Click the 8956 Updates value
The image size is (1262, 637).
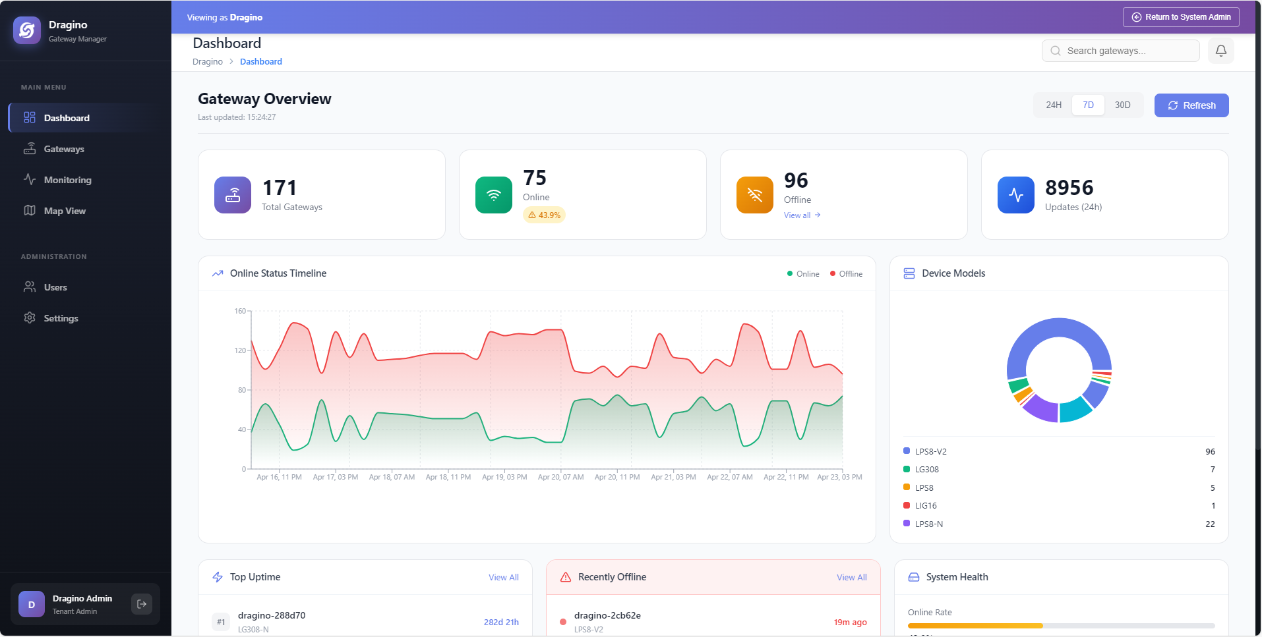(1069, 188)
